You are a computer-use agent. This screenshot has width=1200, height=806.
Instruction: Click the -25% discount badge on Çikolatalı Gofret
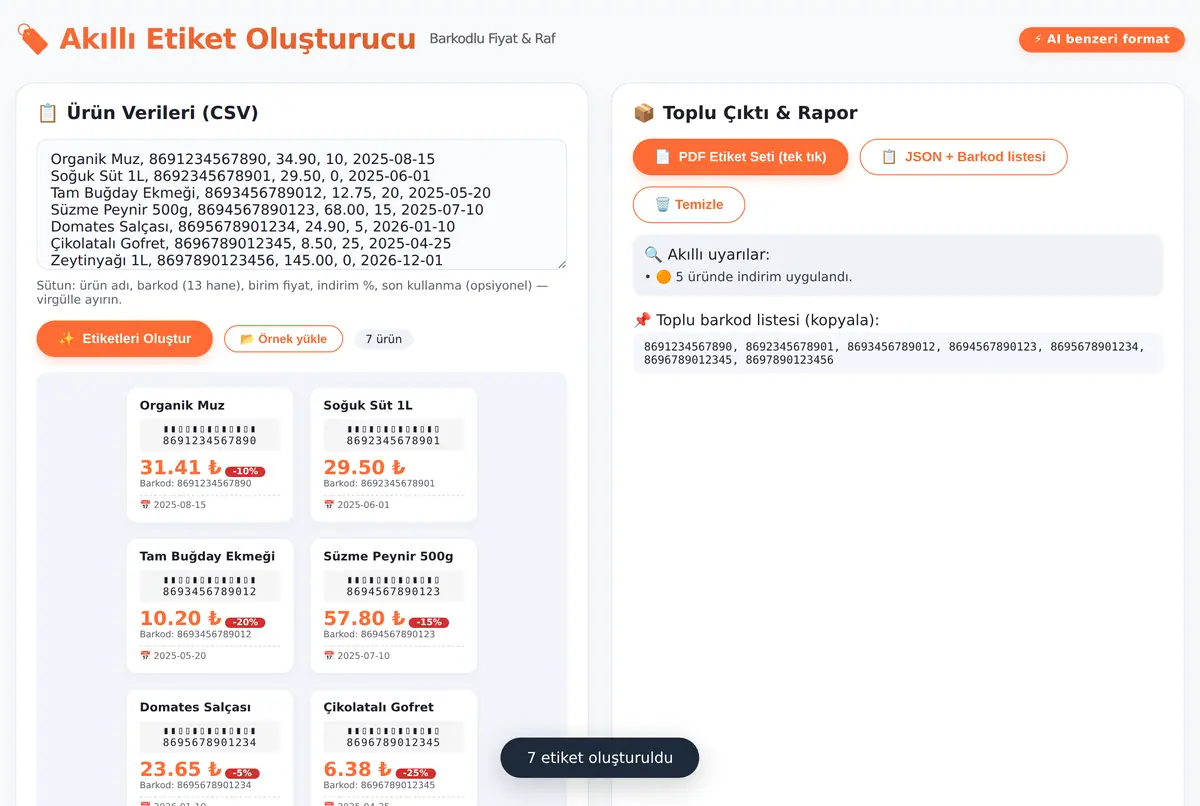coord(416,774)
